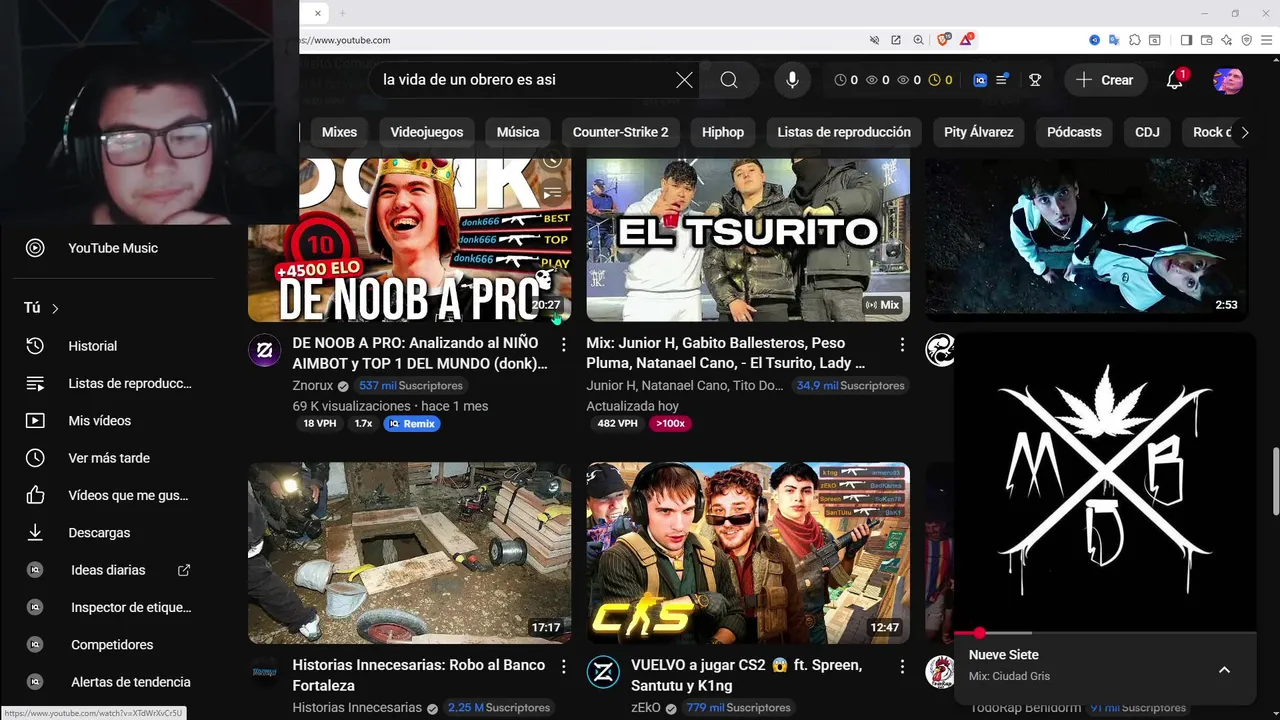Image resolution: width=1280 pixels, height=720 pixels.
Task: Open the browser extensions puzzle icon
Action: pos(1135,40)
